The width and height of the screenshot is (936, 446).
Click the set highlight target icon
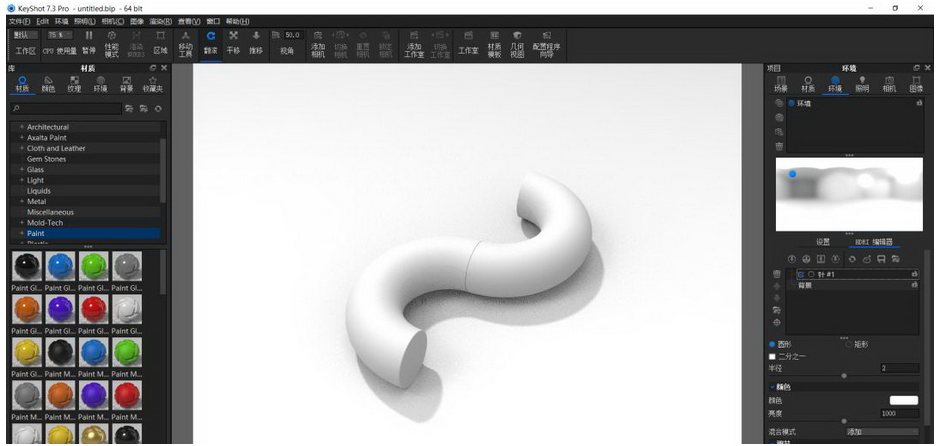[777, 322]
